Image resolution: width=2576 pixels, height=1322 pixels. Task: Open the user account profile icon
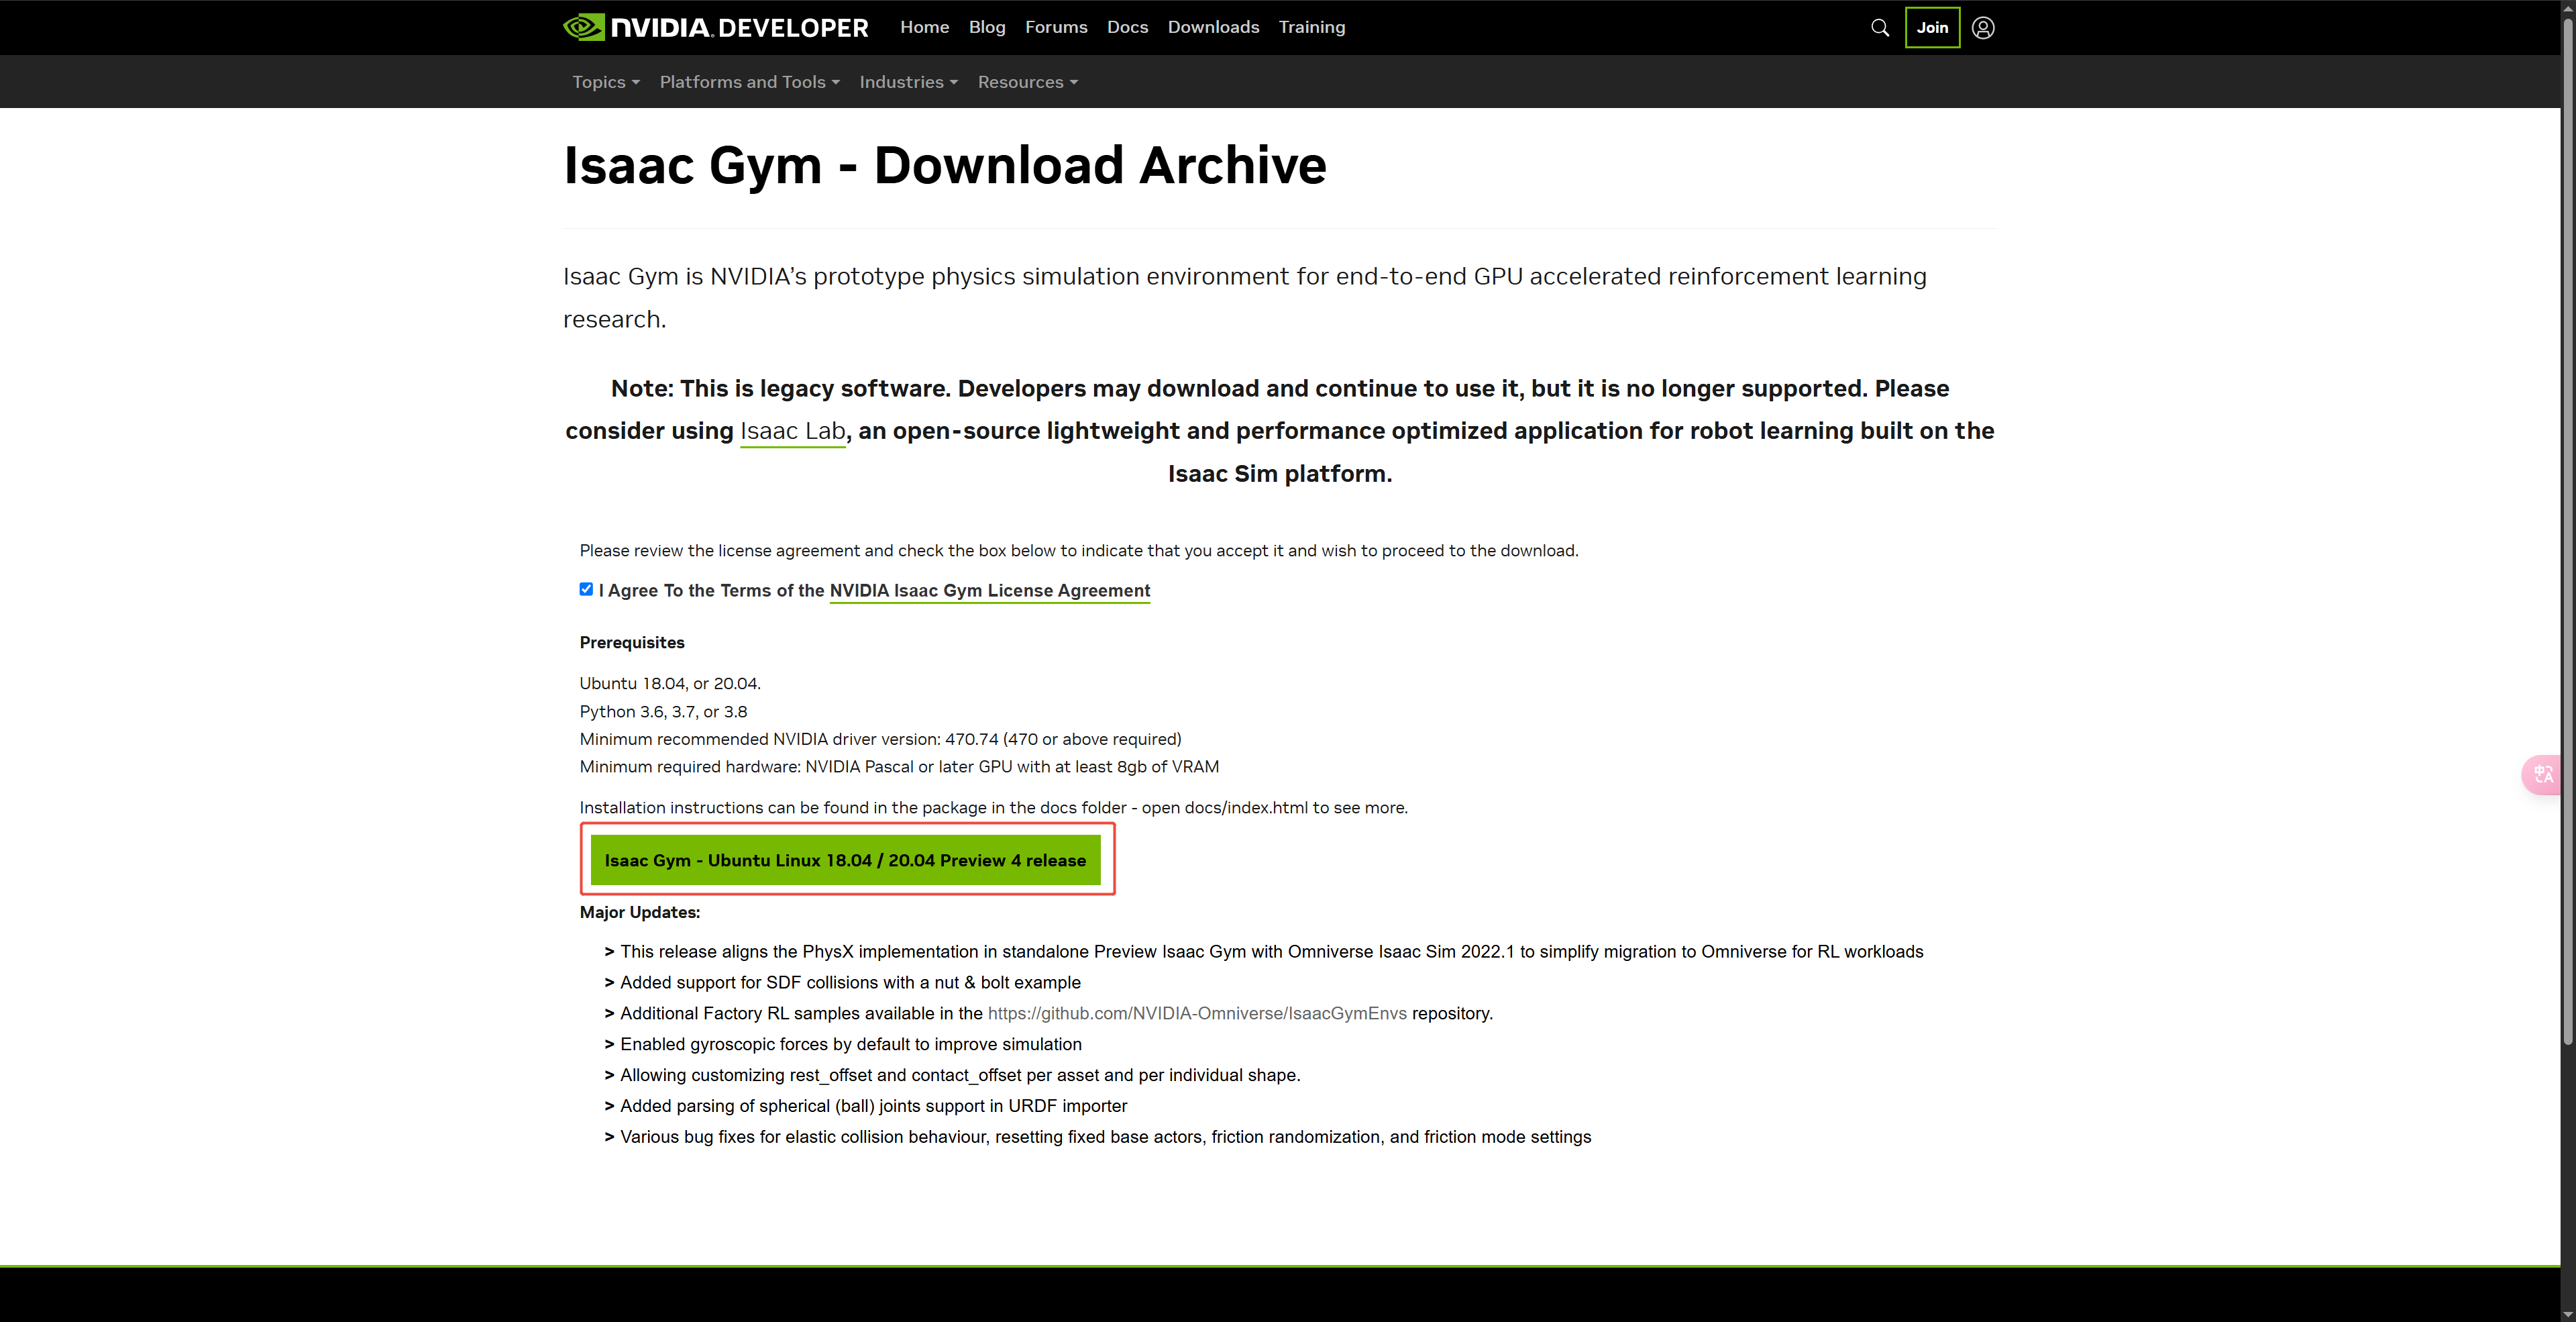coord(1983,28)
